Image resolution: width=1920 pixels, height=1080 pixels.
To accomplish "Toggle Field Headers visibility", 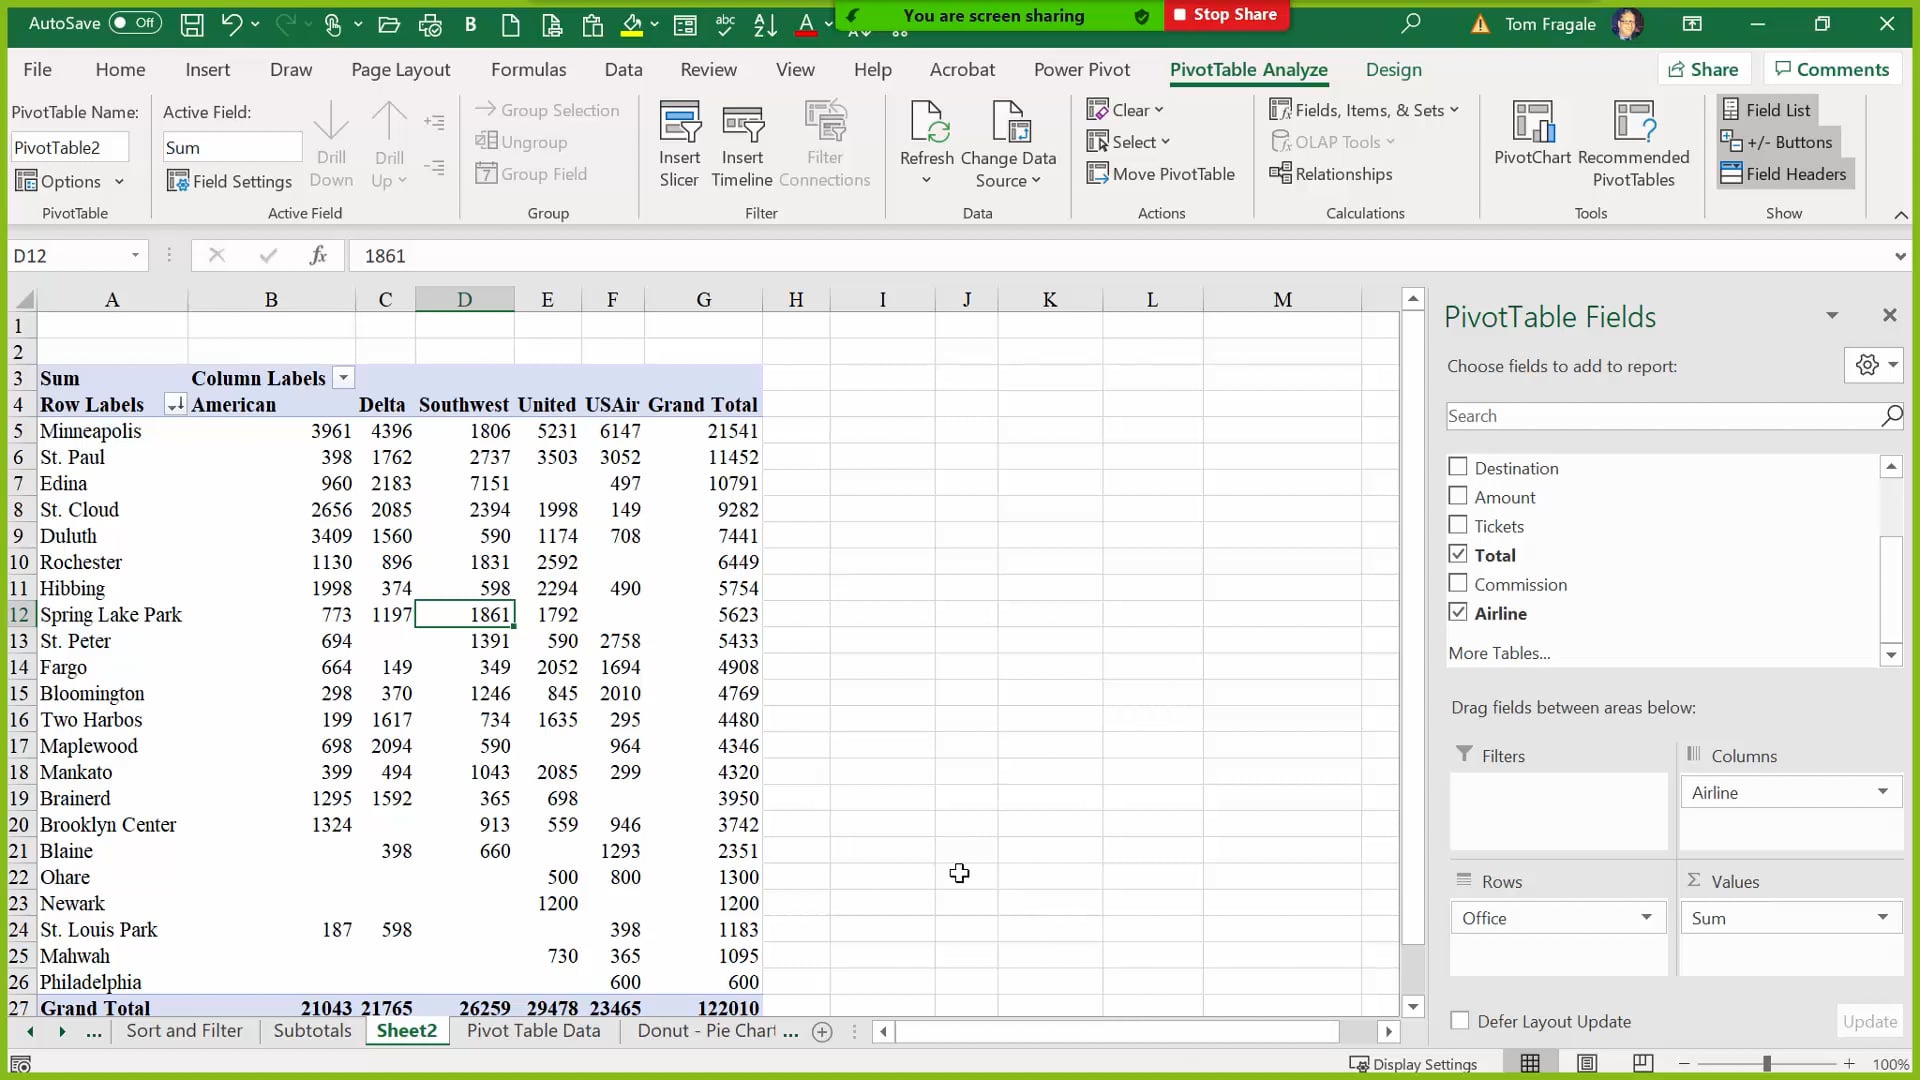I will pyautogui.click(x=1785, y=173).
